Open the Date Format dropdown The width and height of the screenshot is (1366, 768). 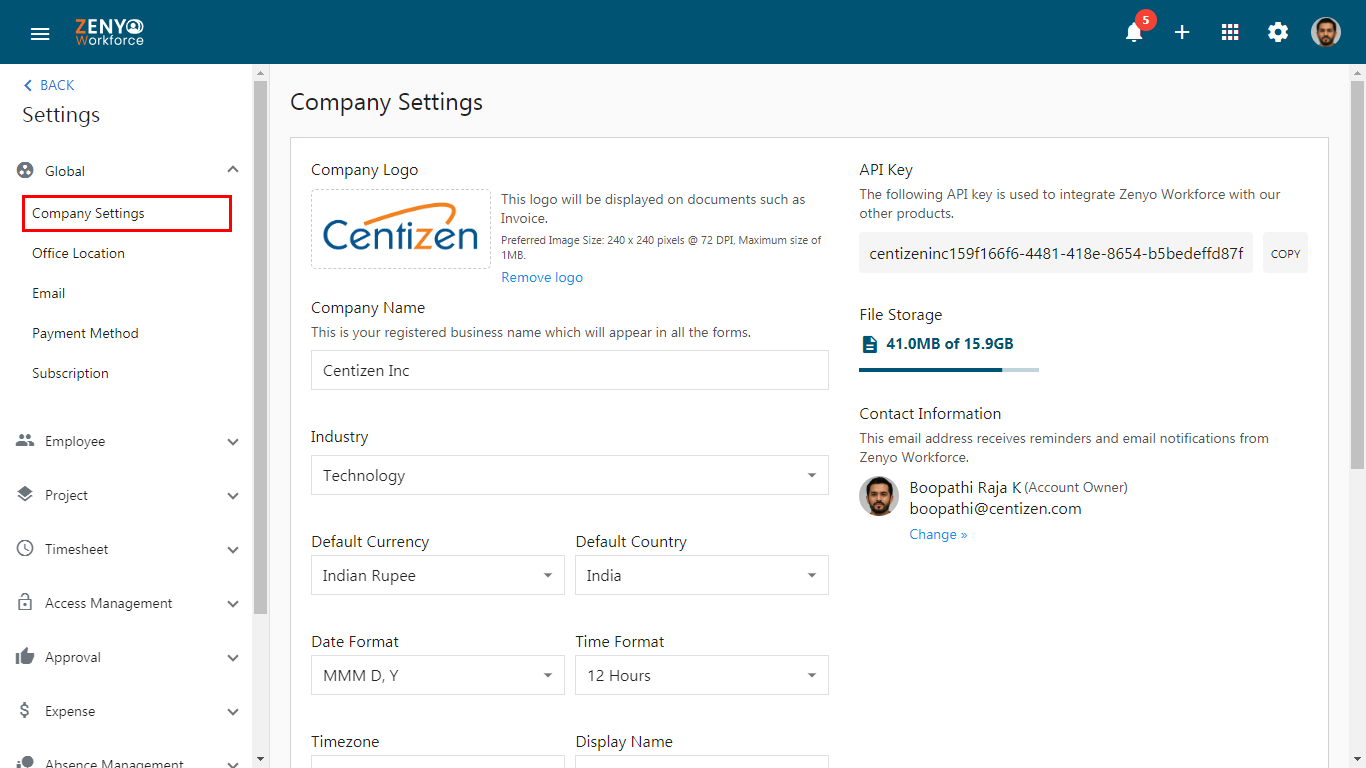click(x=438, y=675)
